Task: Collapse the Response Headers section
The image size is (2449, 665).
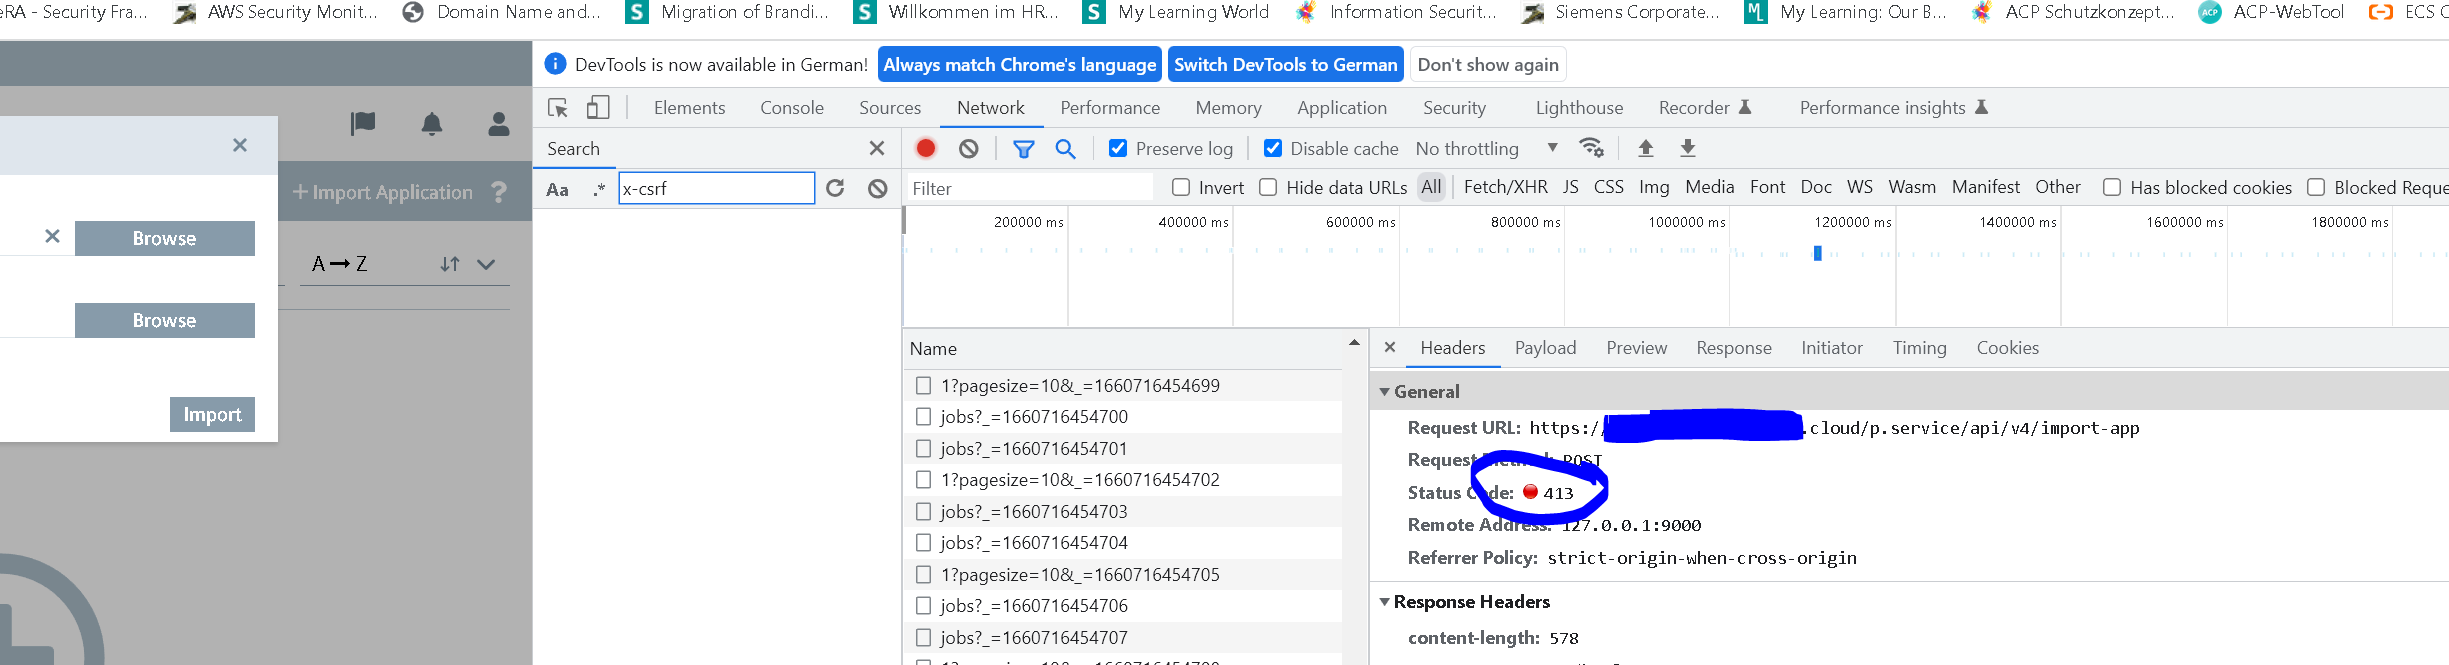Action: pyautogui.click(x=1385, y=602)
